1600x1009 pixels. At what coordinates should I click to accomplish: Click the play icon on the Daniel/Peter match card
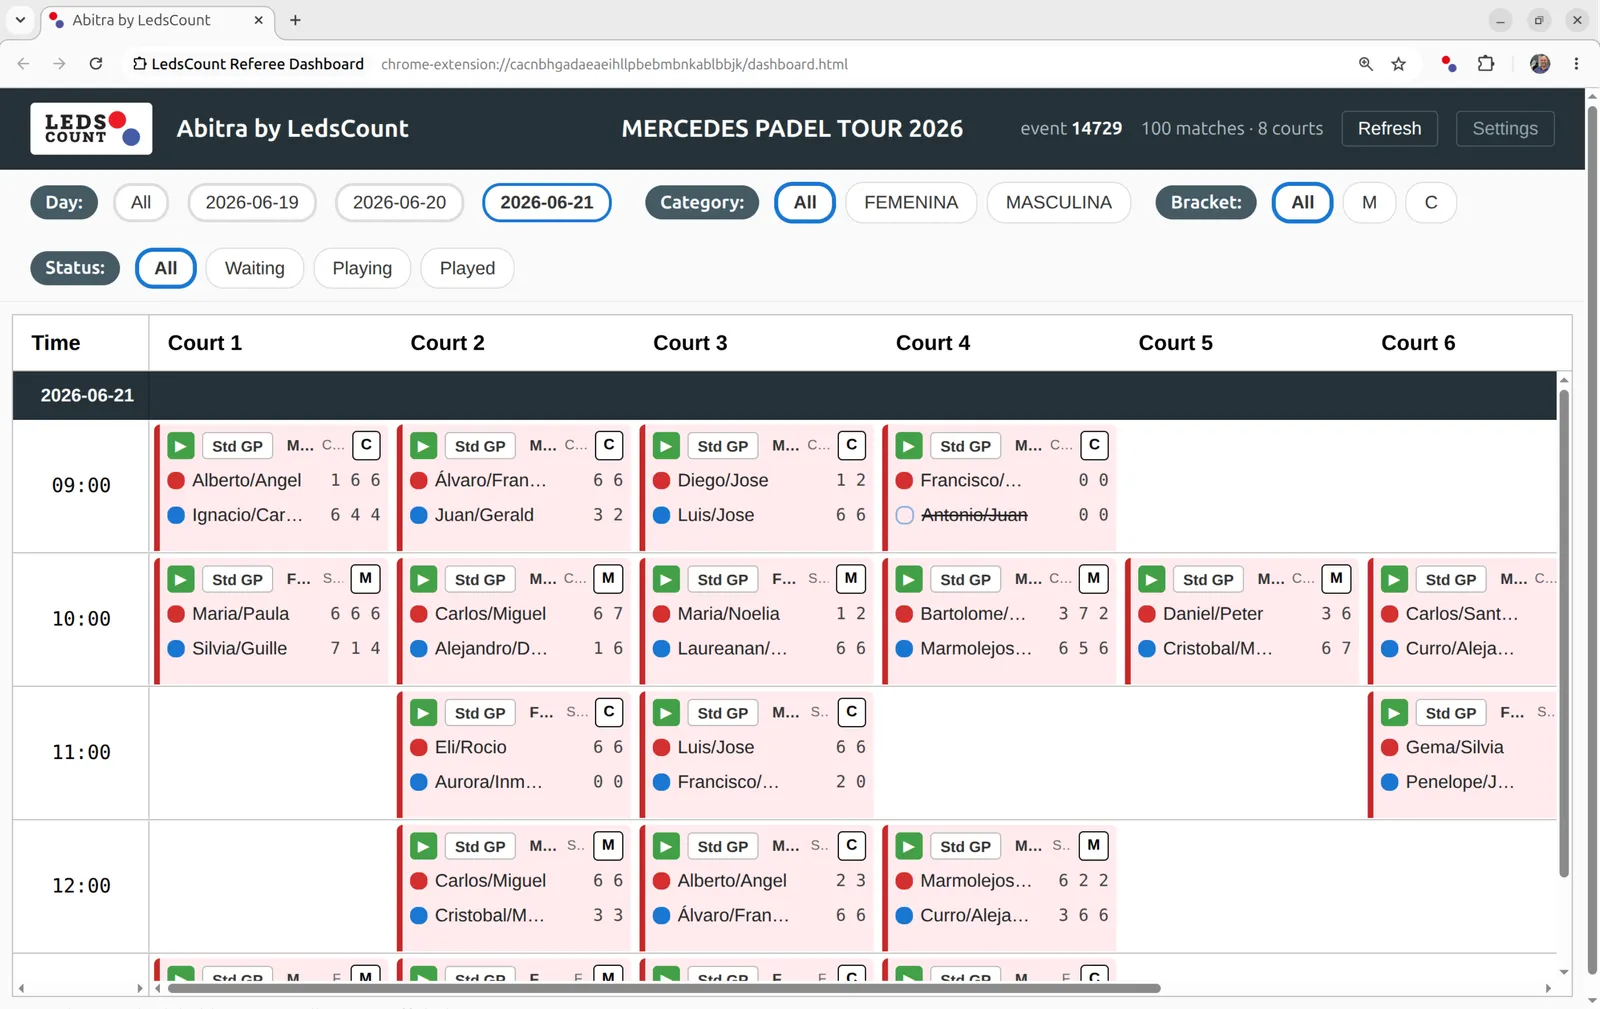coord(1152,579)
